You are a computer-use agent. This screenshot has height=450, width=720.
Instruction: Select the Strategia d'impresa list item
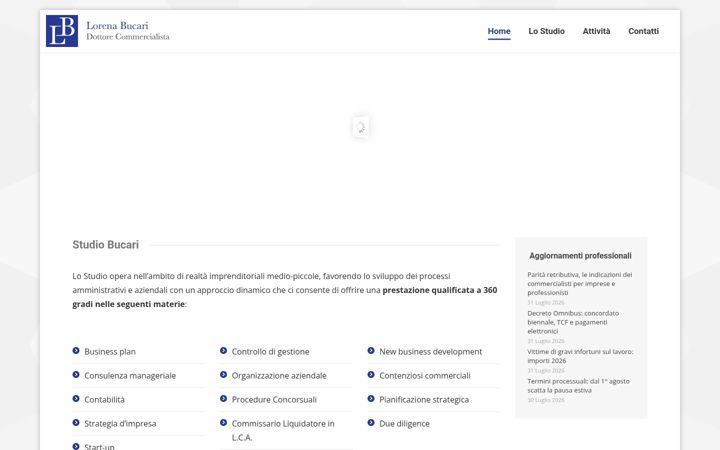tap(120, 423)
